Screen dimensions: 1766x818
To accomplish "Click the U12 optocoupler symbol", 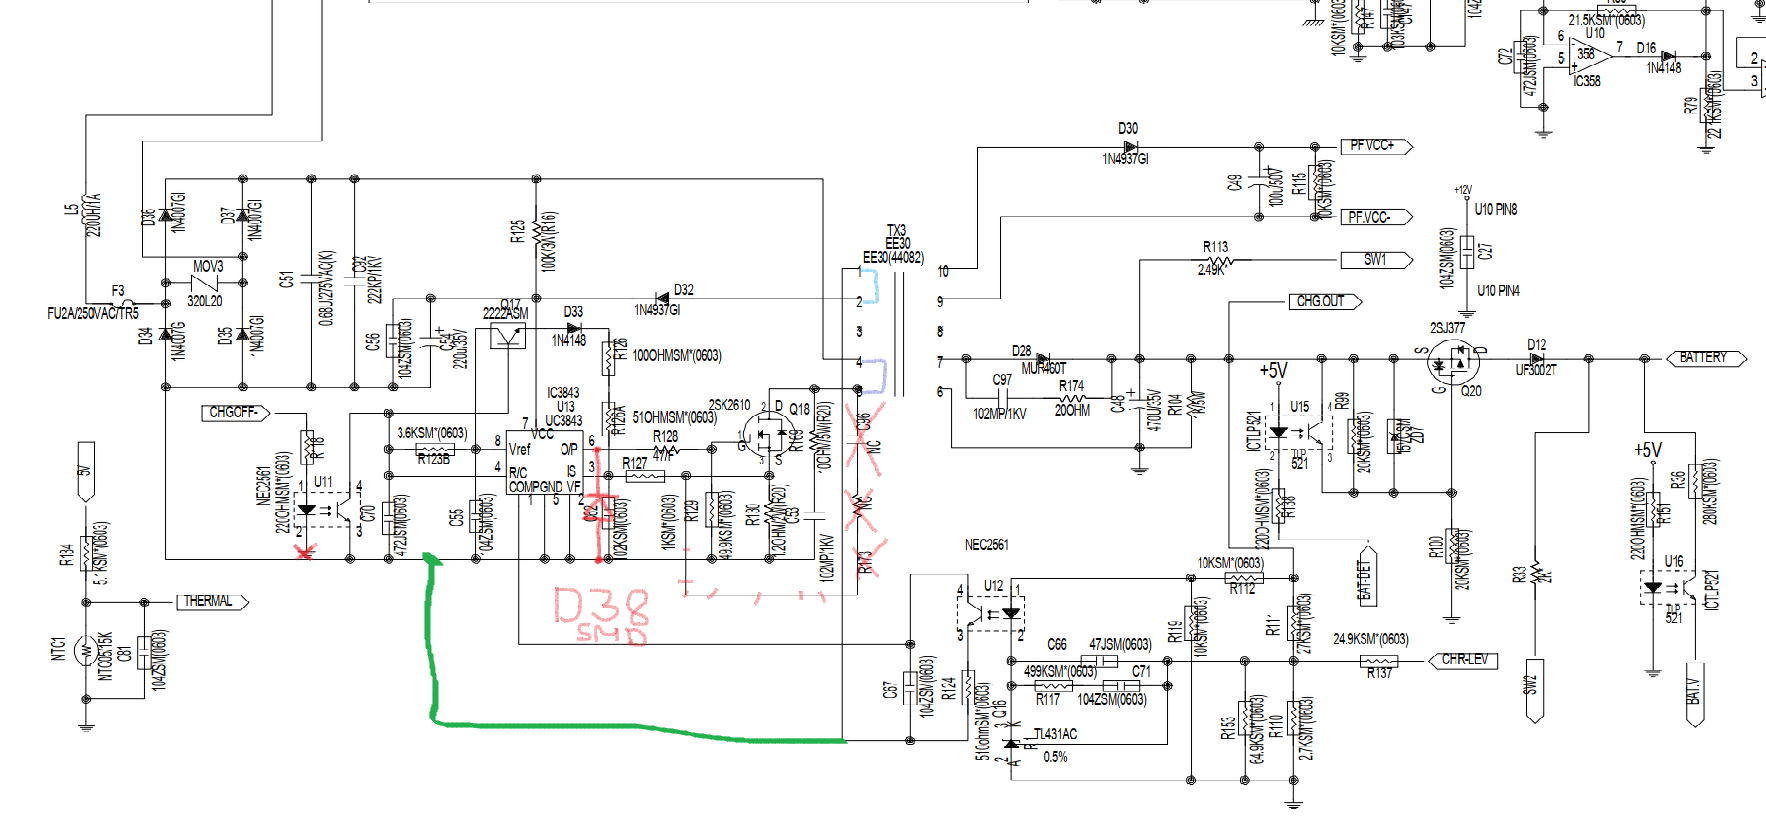I will 992,613.
